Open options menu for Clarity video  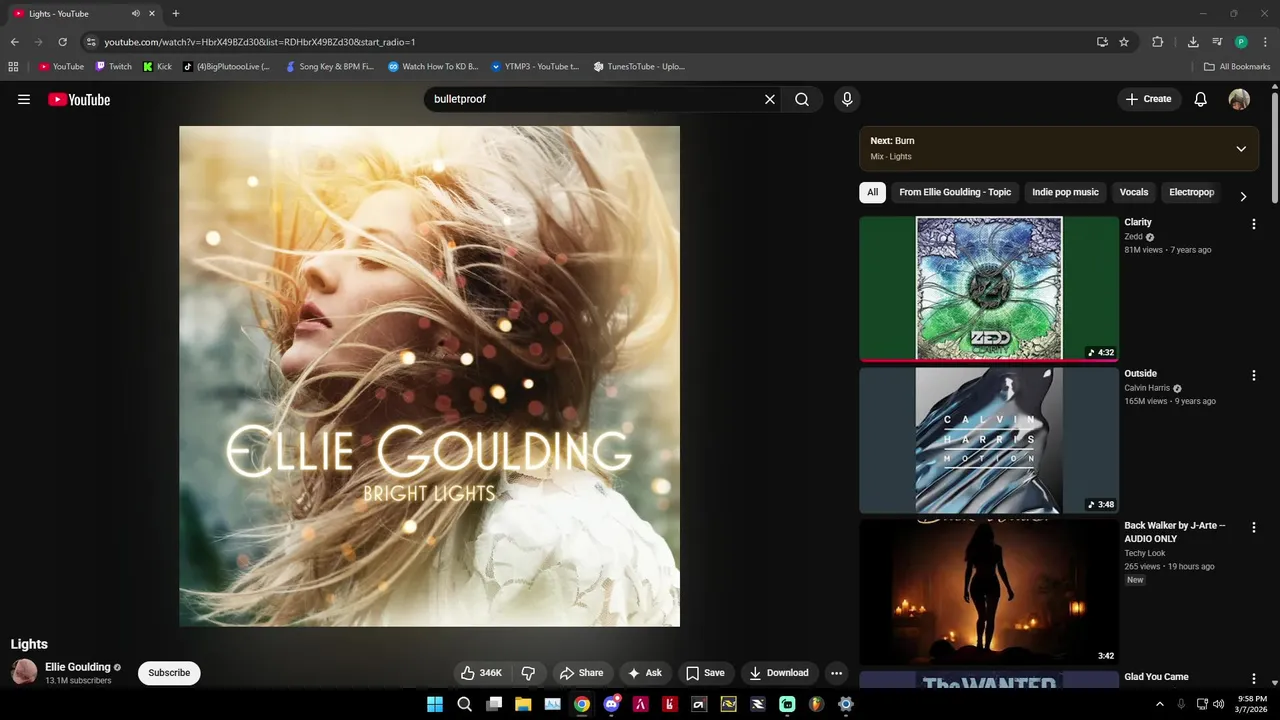1253,224
